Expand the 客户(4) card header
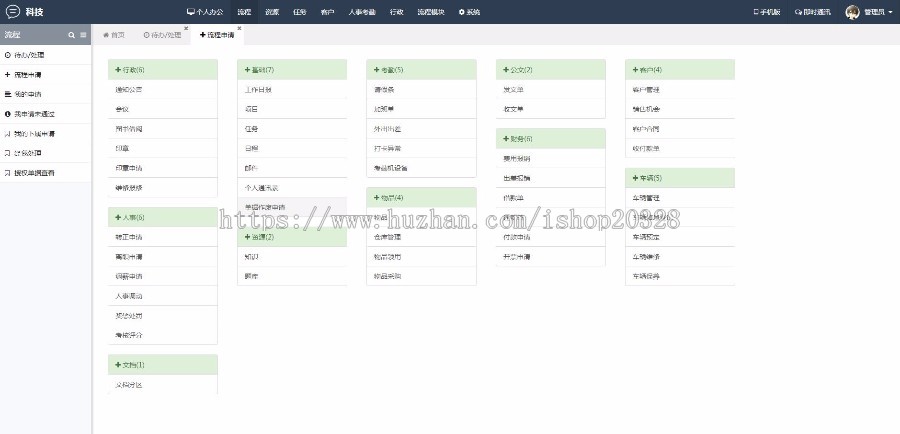 pos(680,69)
